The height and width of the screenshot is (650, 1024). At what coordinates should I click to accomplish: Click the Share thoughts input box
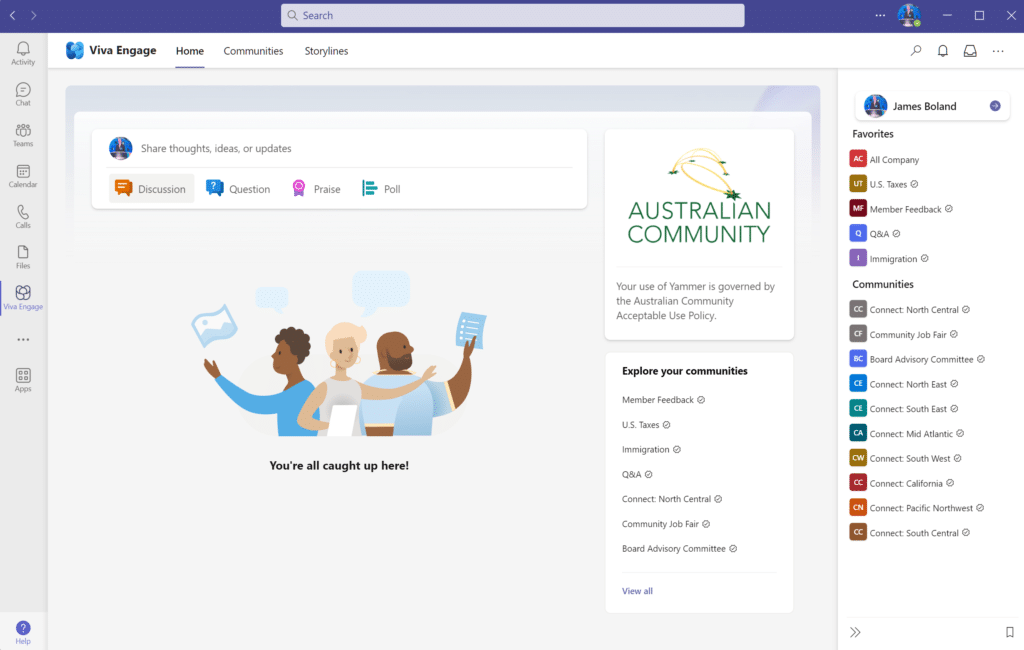click(340, 148)
